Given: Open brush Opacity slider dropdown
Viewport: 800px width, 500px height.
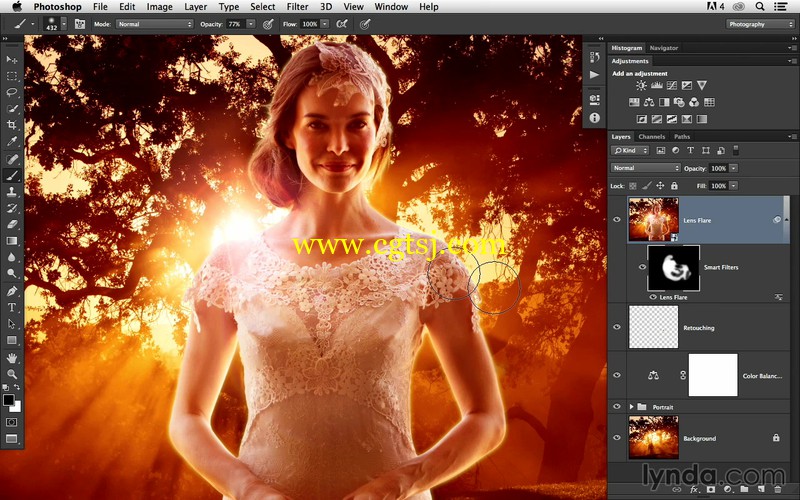Looking at the screenshot, I should (x=251, y=24).
